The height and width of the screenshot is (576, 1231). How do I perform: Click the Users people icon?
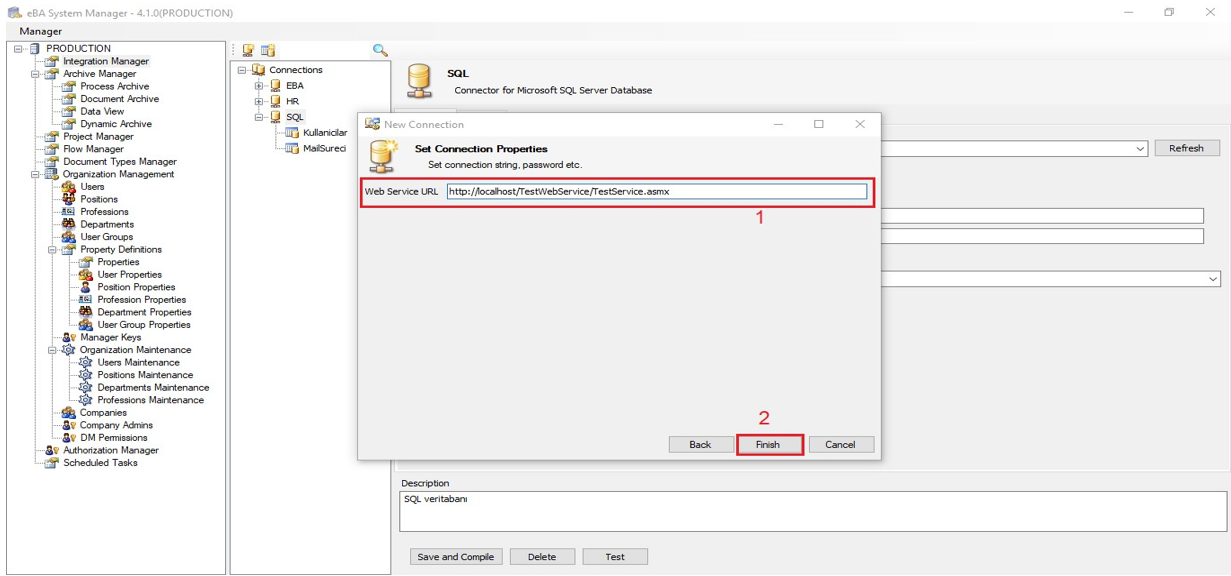(x=68, y=186)
